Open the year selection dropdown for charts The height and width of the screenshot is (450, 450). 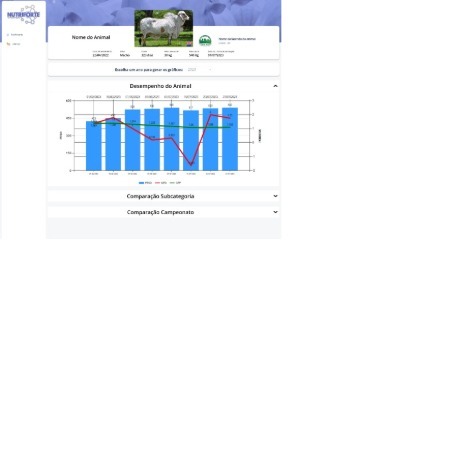point(199,70)
